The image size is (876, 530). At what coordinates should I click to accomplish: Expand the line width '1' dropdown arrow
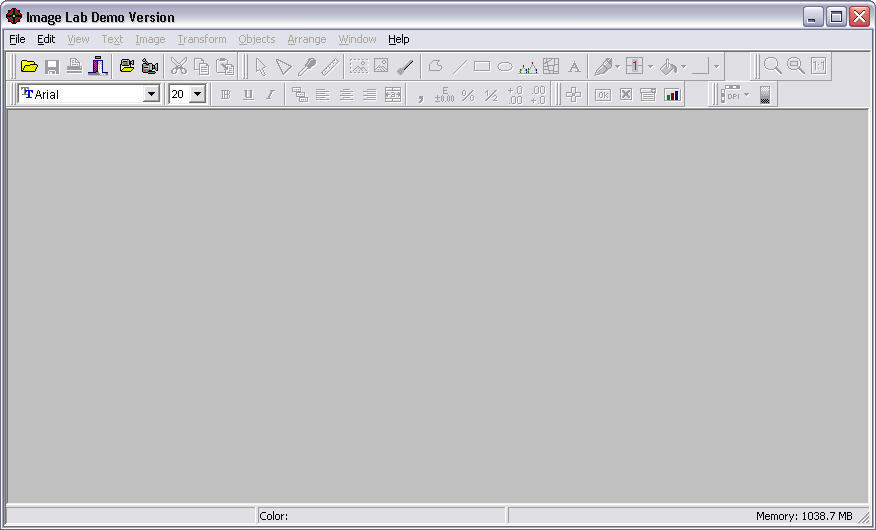(x=650, y=66)
